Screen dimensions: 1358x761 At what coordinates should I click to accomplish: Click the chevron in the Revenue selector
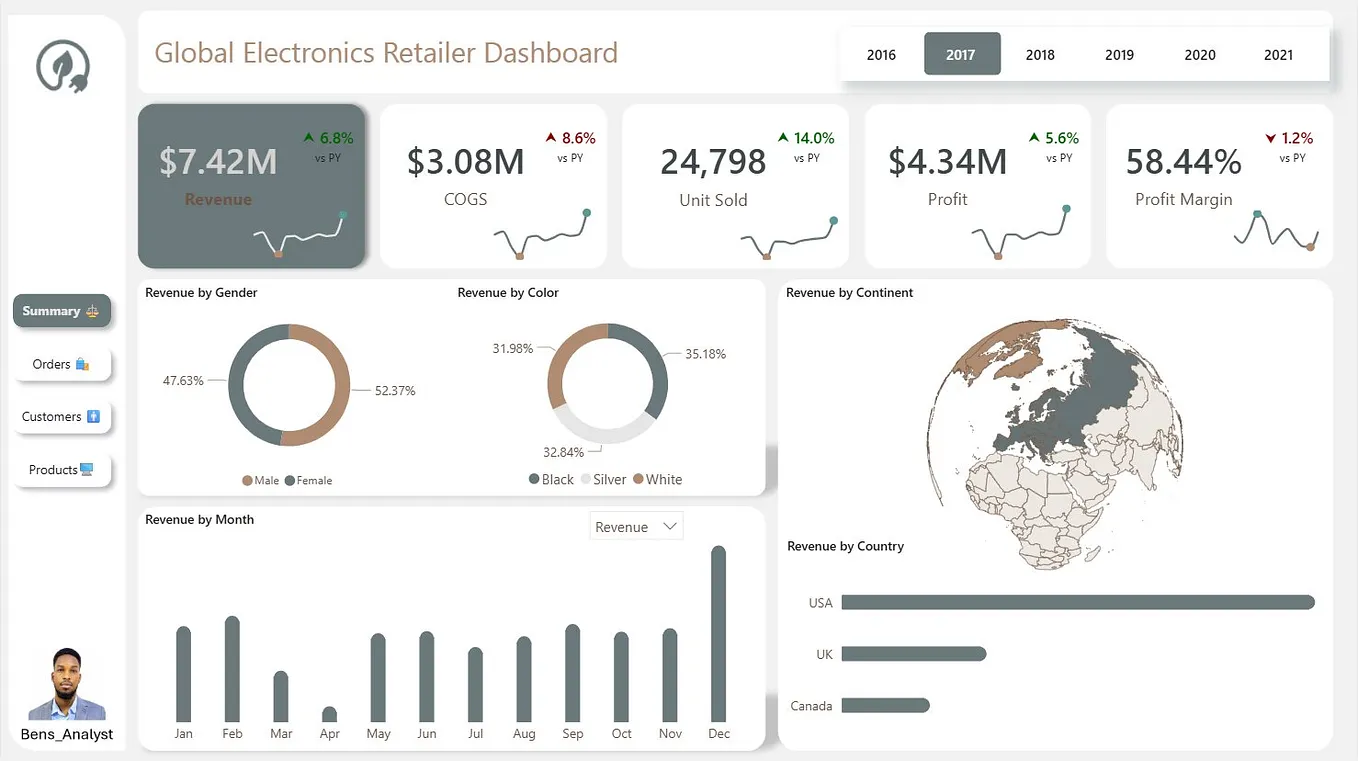click(x=670, y=525)
